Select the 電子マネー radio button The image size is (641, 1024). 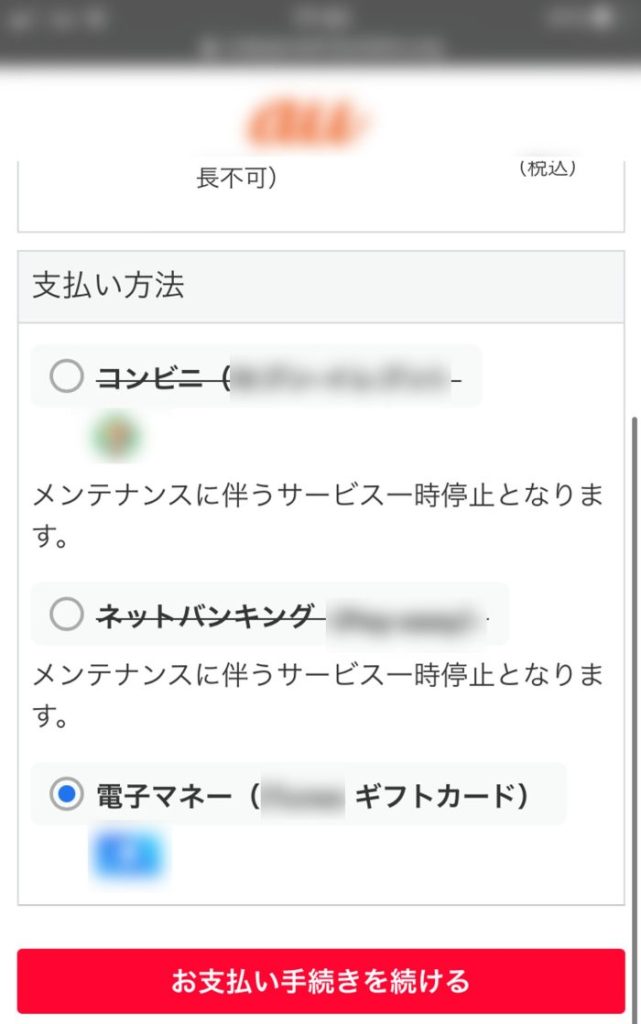pos(67,795)
